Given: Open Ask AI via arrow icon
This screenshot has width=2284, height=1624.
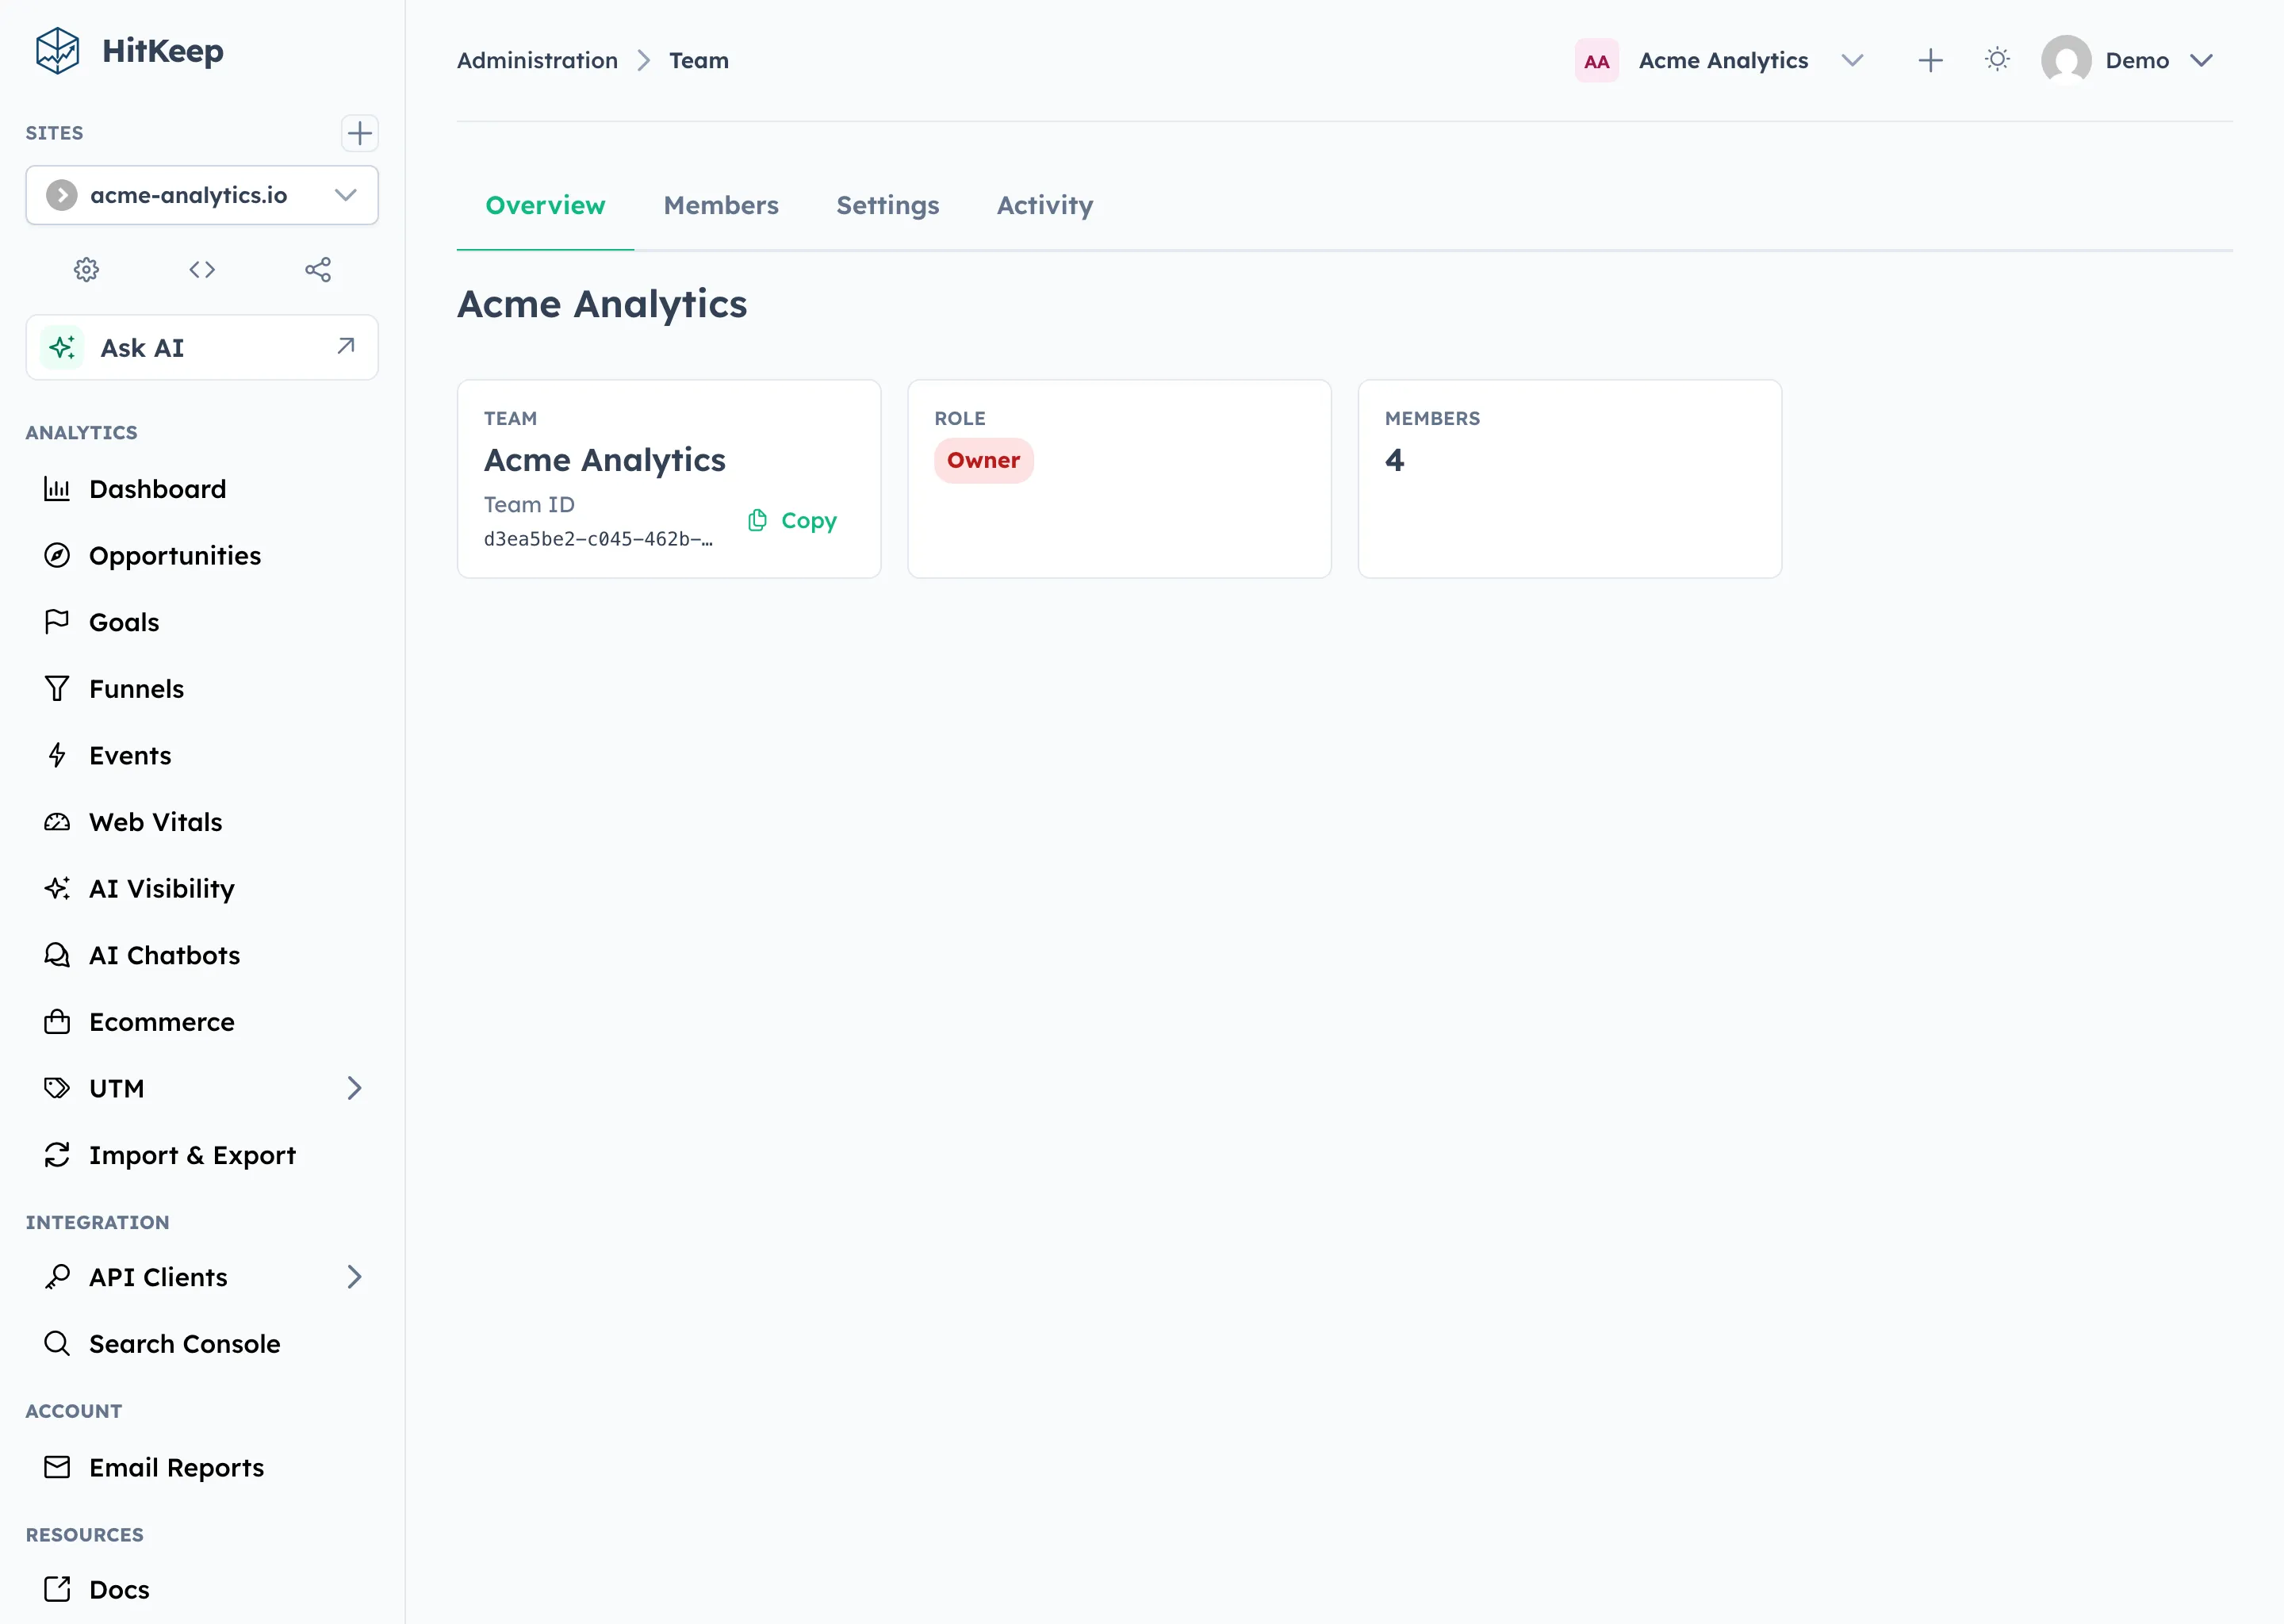Looking at the screenshot, I should pos(346,346).
